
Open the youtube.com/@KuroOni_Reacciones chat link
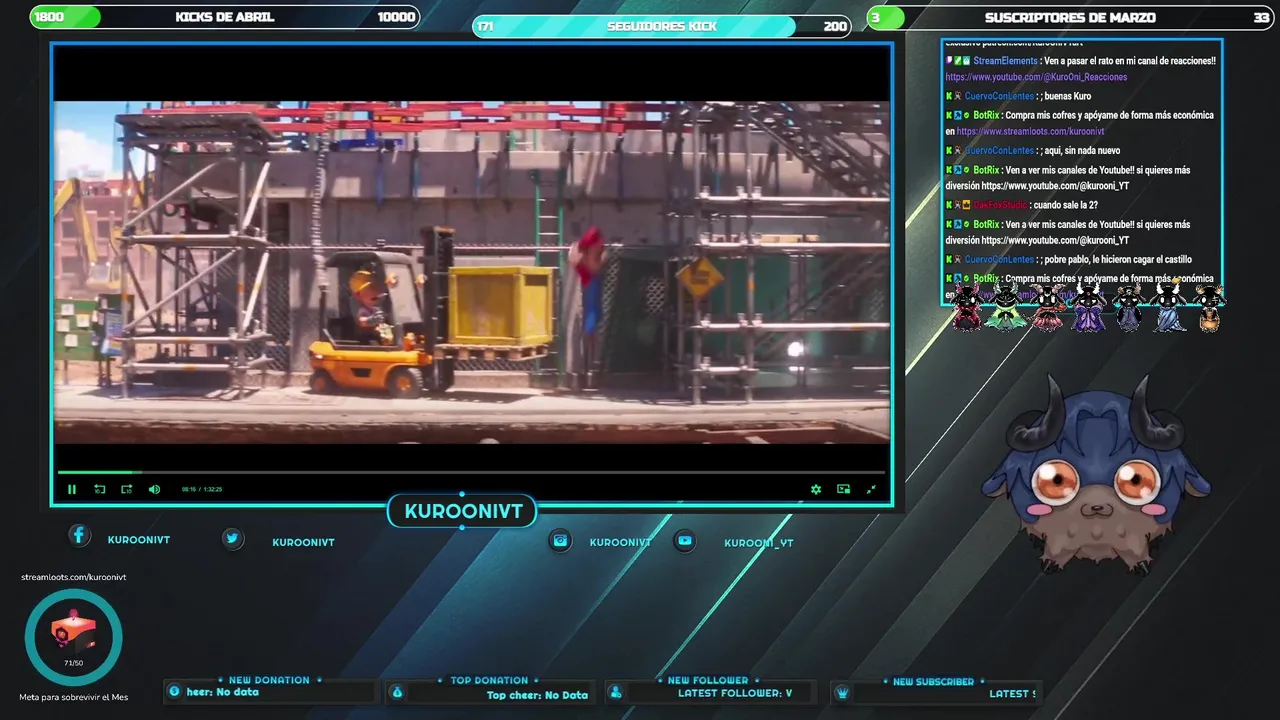click(x=1036, y=77)
